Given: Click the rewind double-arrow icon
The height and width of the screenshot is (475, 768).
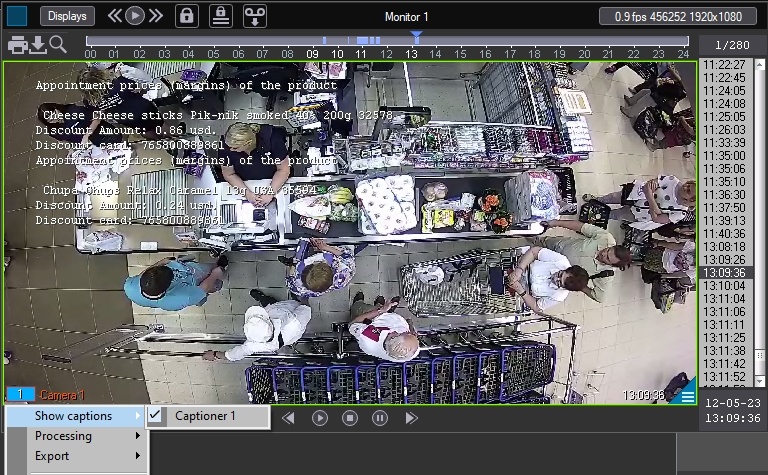Looking at the screenshot, I should point(114,16).
